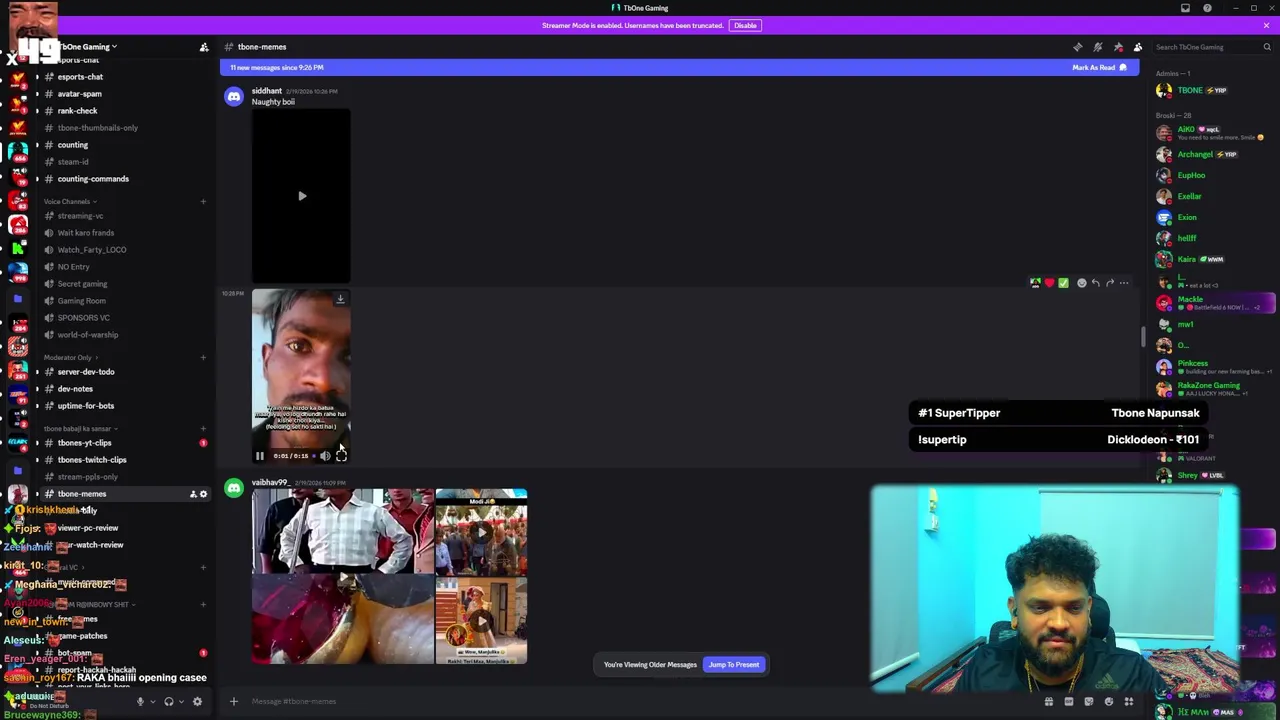
Task: Open TbOne Gaming server dropdown
Action: (x=88, y=47)
